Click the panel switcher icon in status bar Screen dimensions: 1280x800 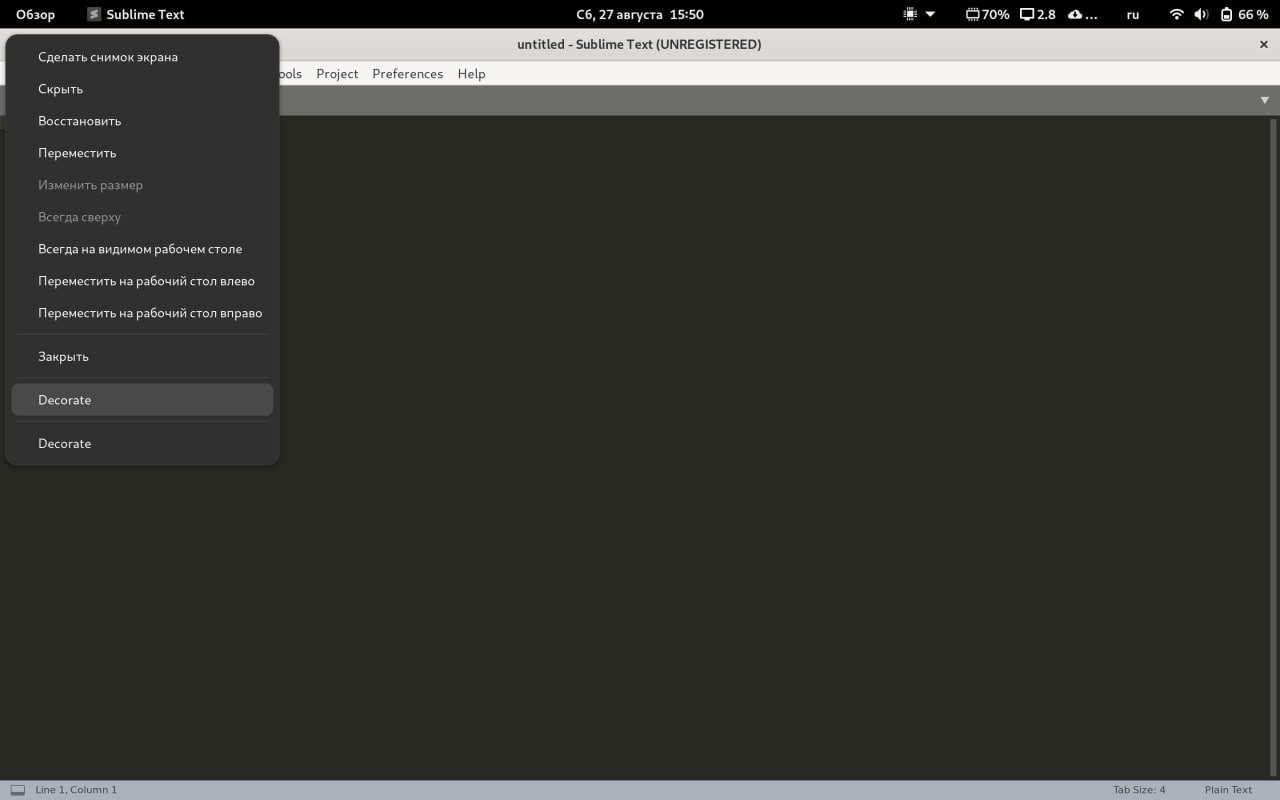[x=18, y=790]
